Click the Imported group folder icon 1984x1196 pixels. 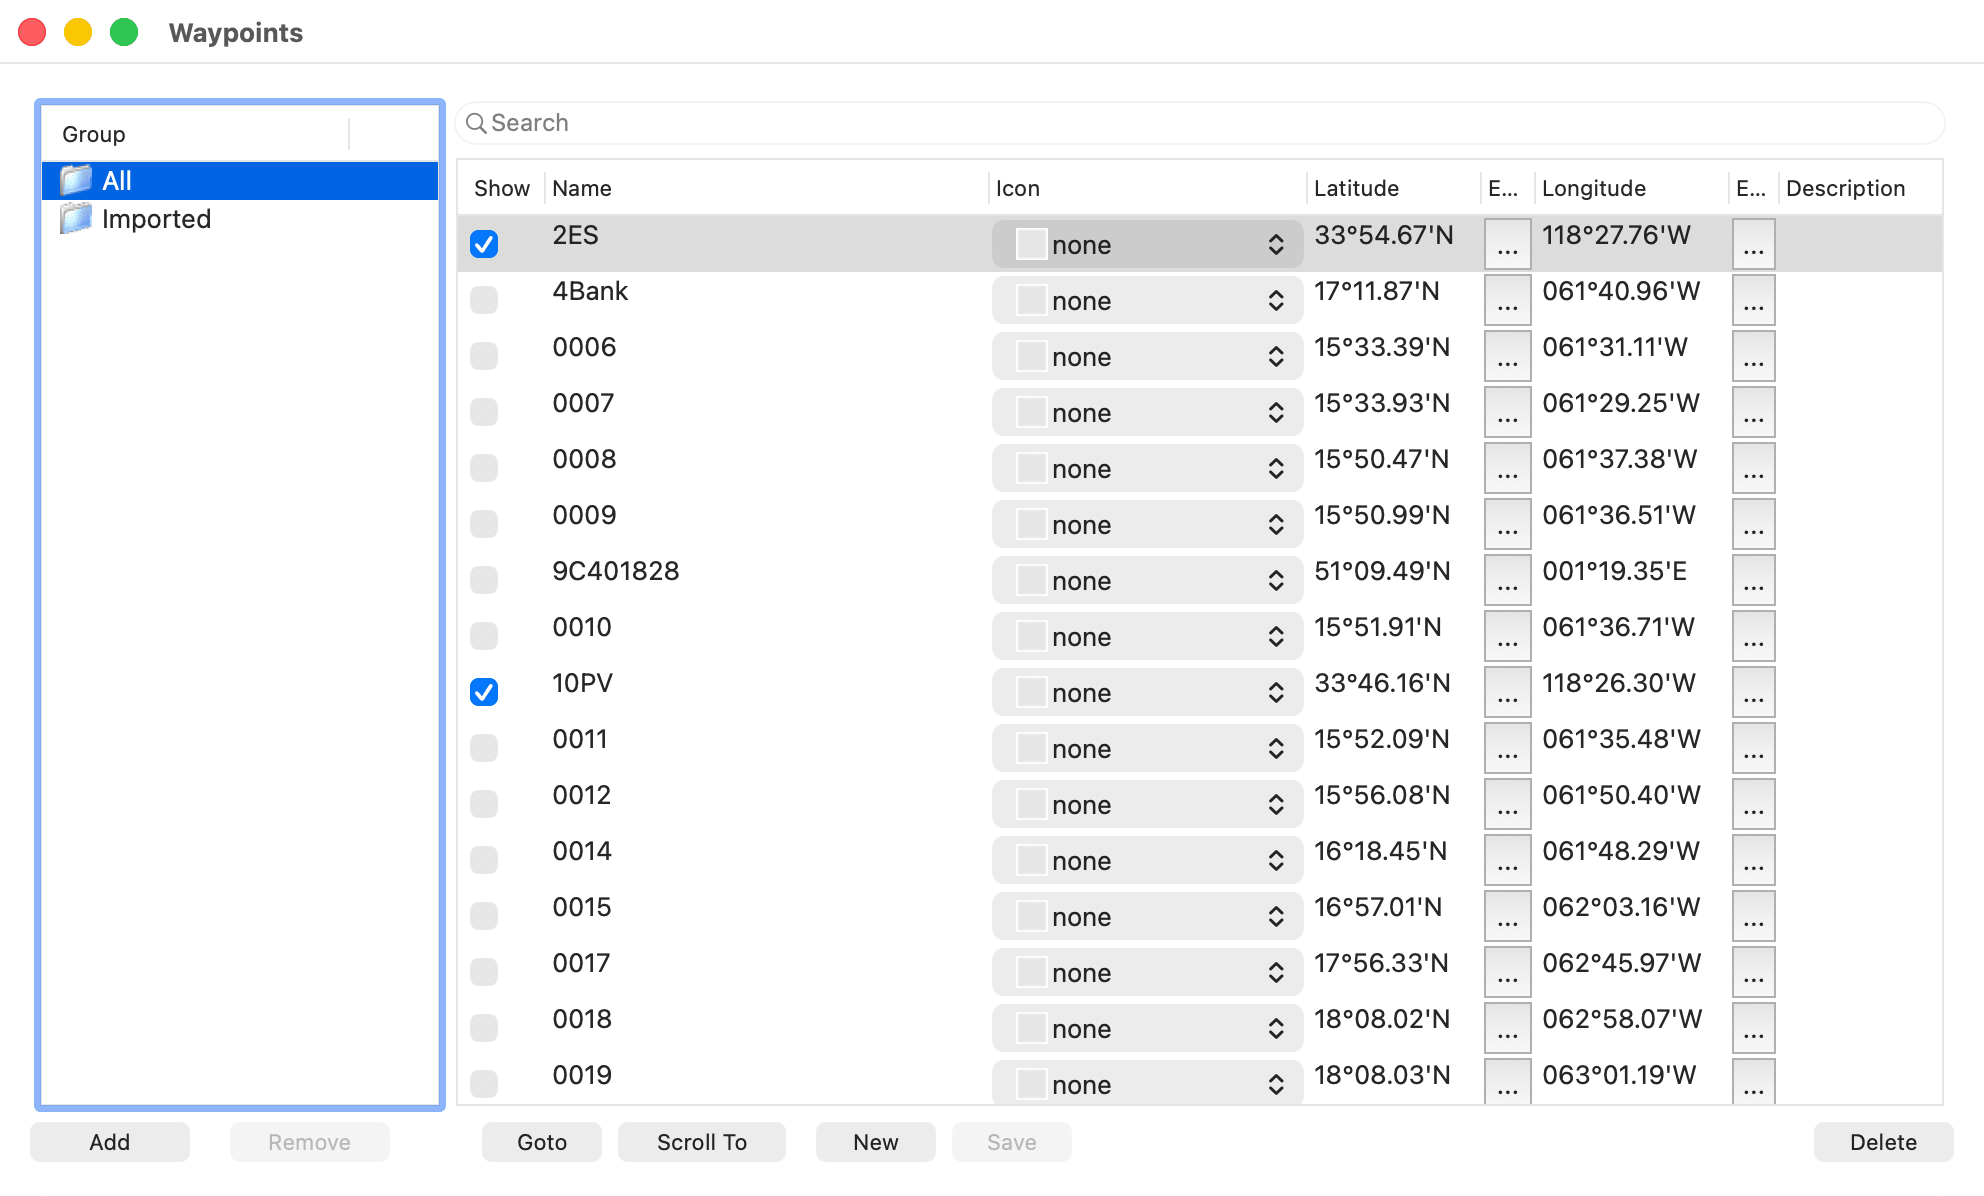76,218
